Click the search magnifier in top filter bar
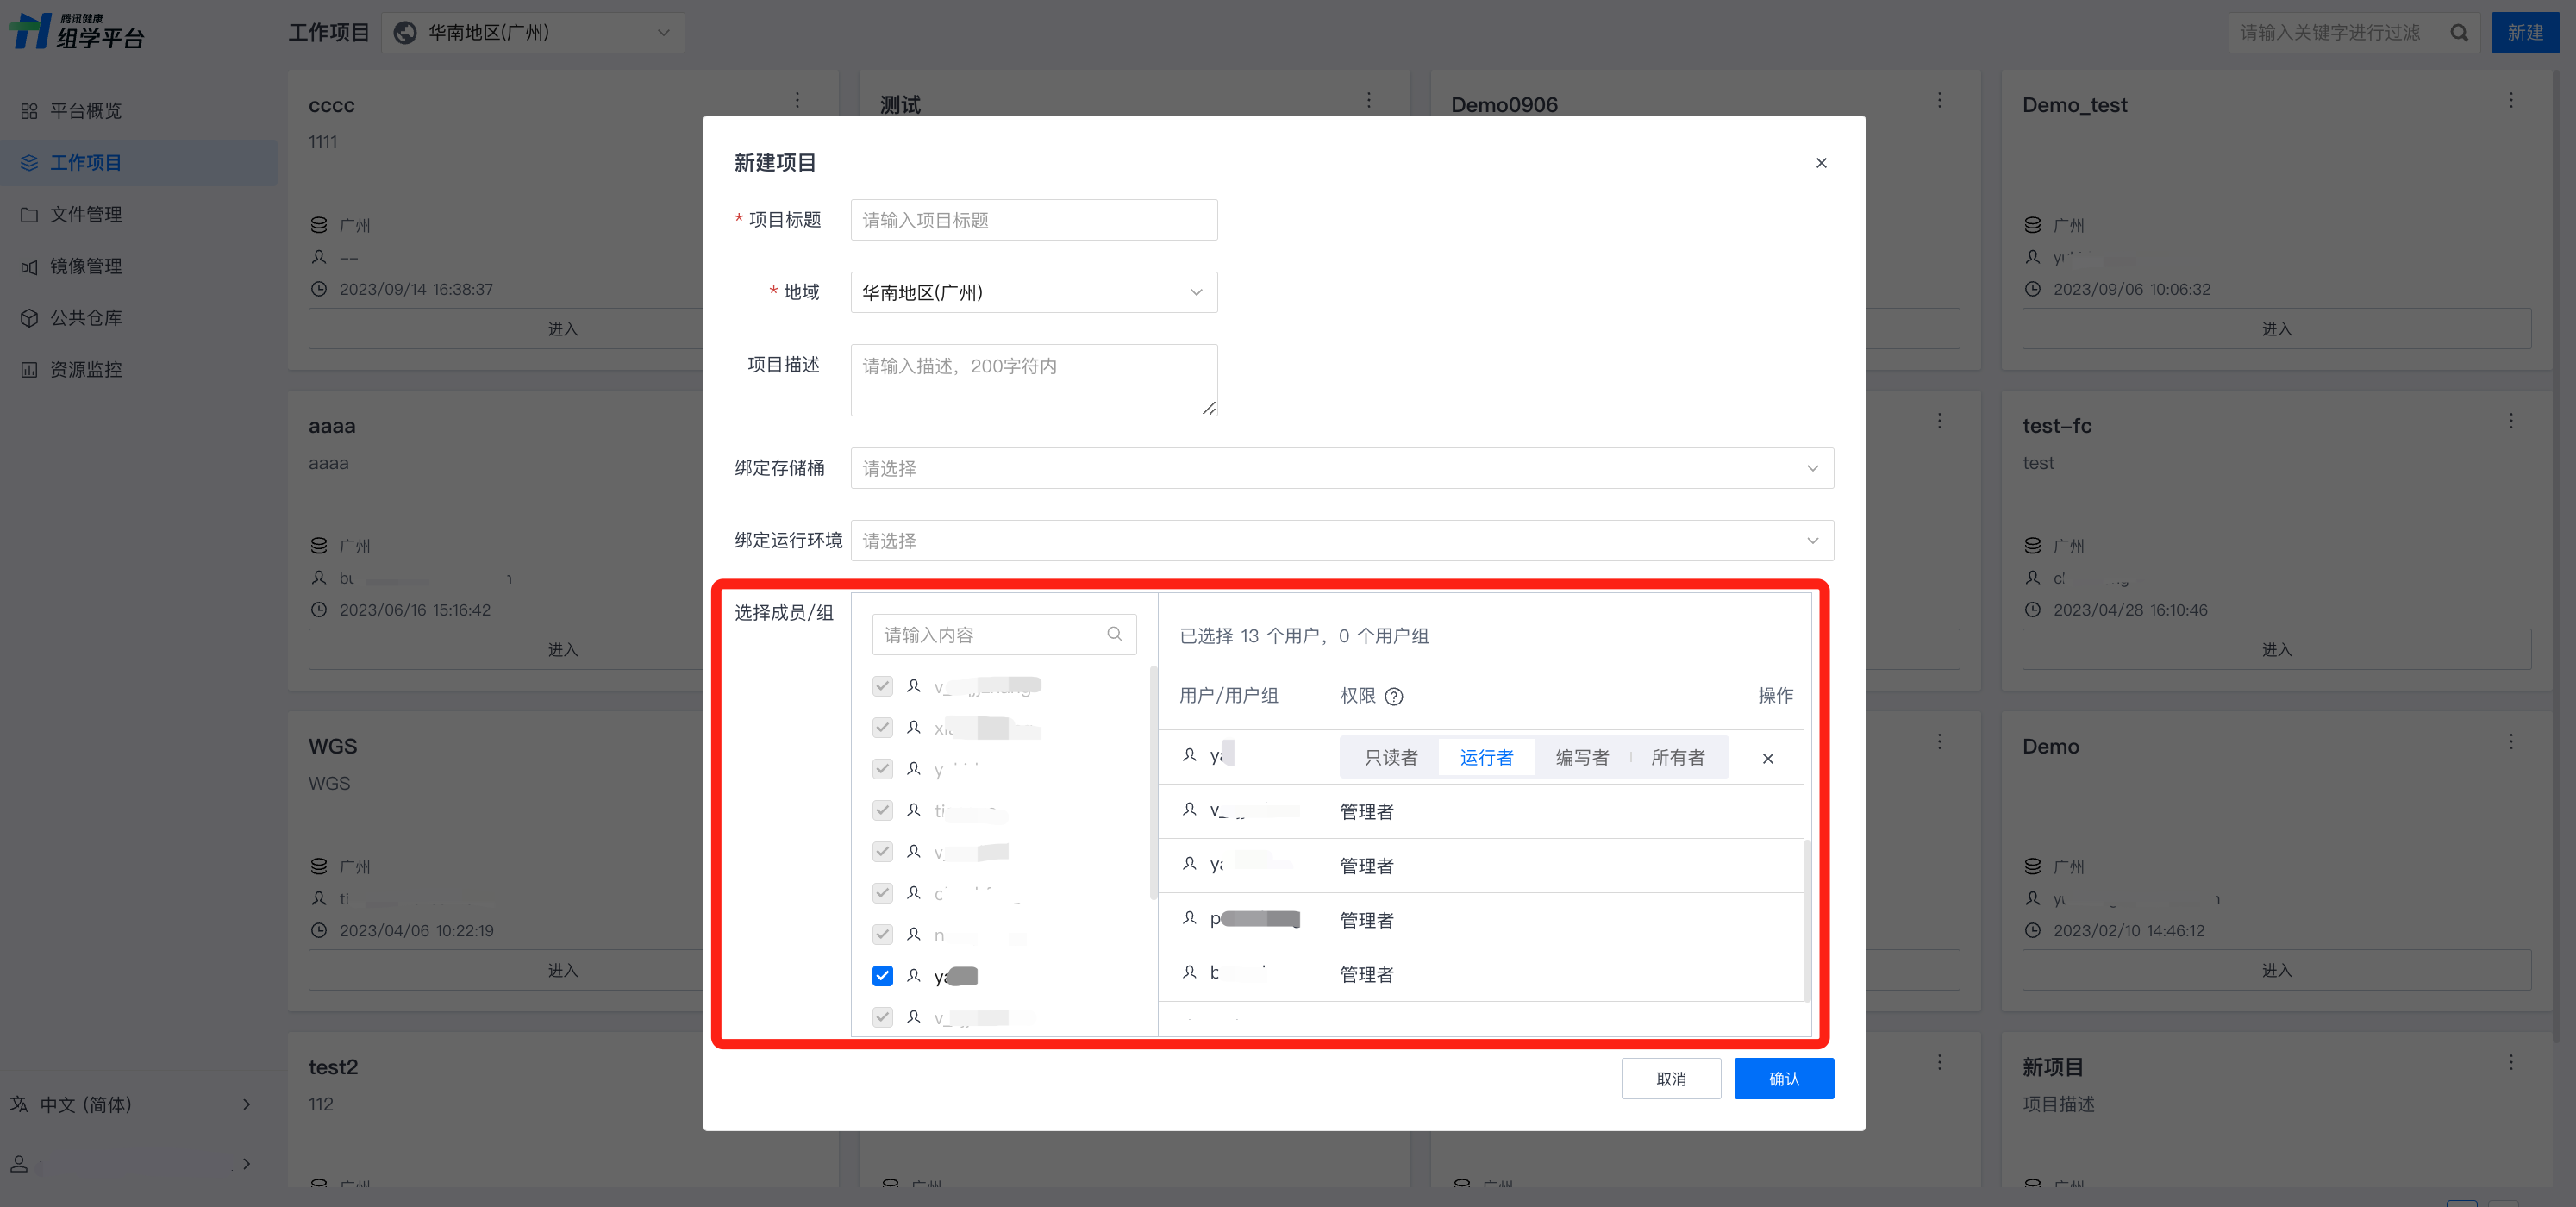The height and width of the screenshot is (1207, 2576). pos(2459,33)
